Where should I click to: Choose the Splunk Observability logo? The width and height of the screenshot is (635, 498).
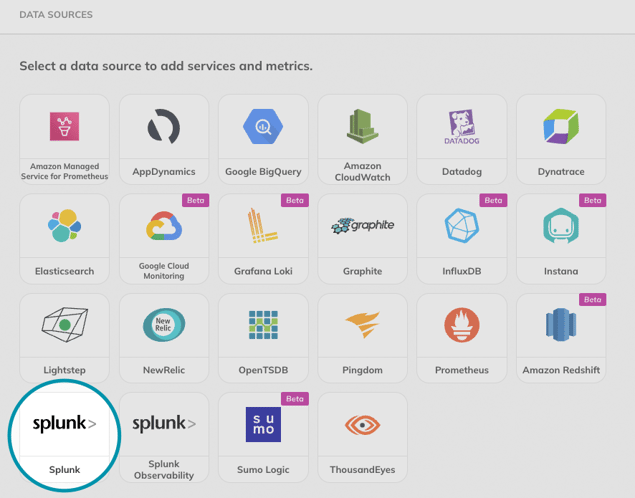pyautogui.click(x=164, y=424)
